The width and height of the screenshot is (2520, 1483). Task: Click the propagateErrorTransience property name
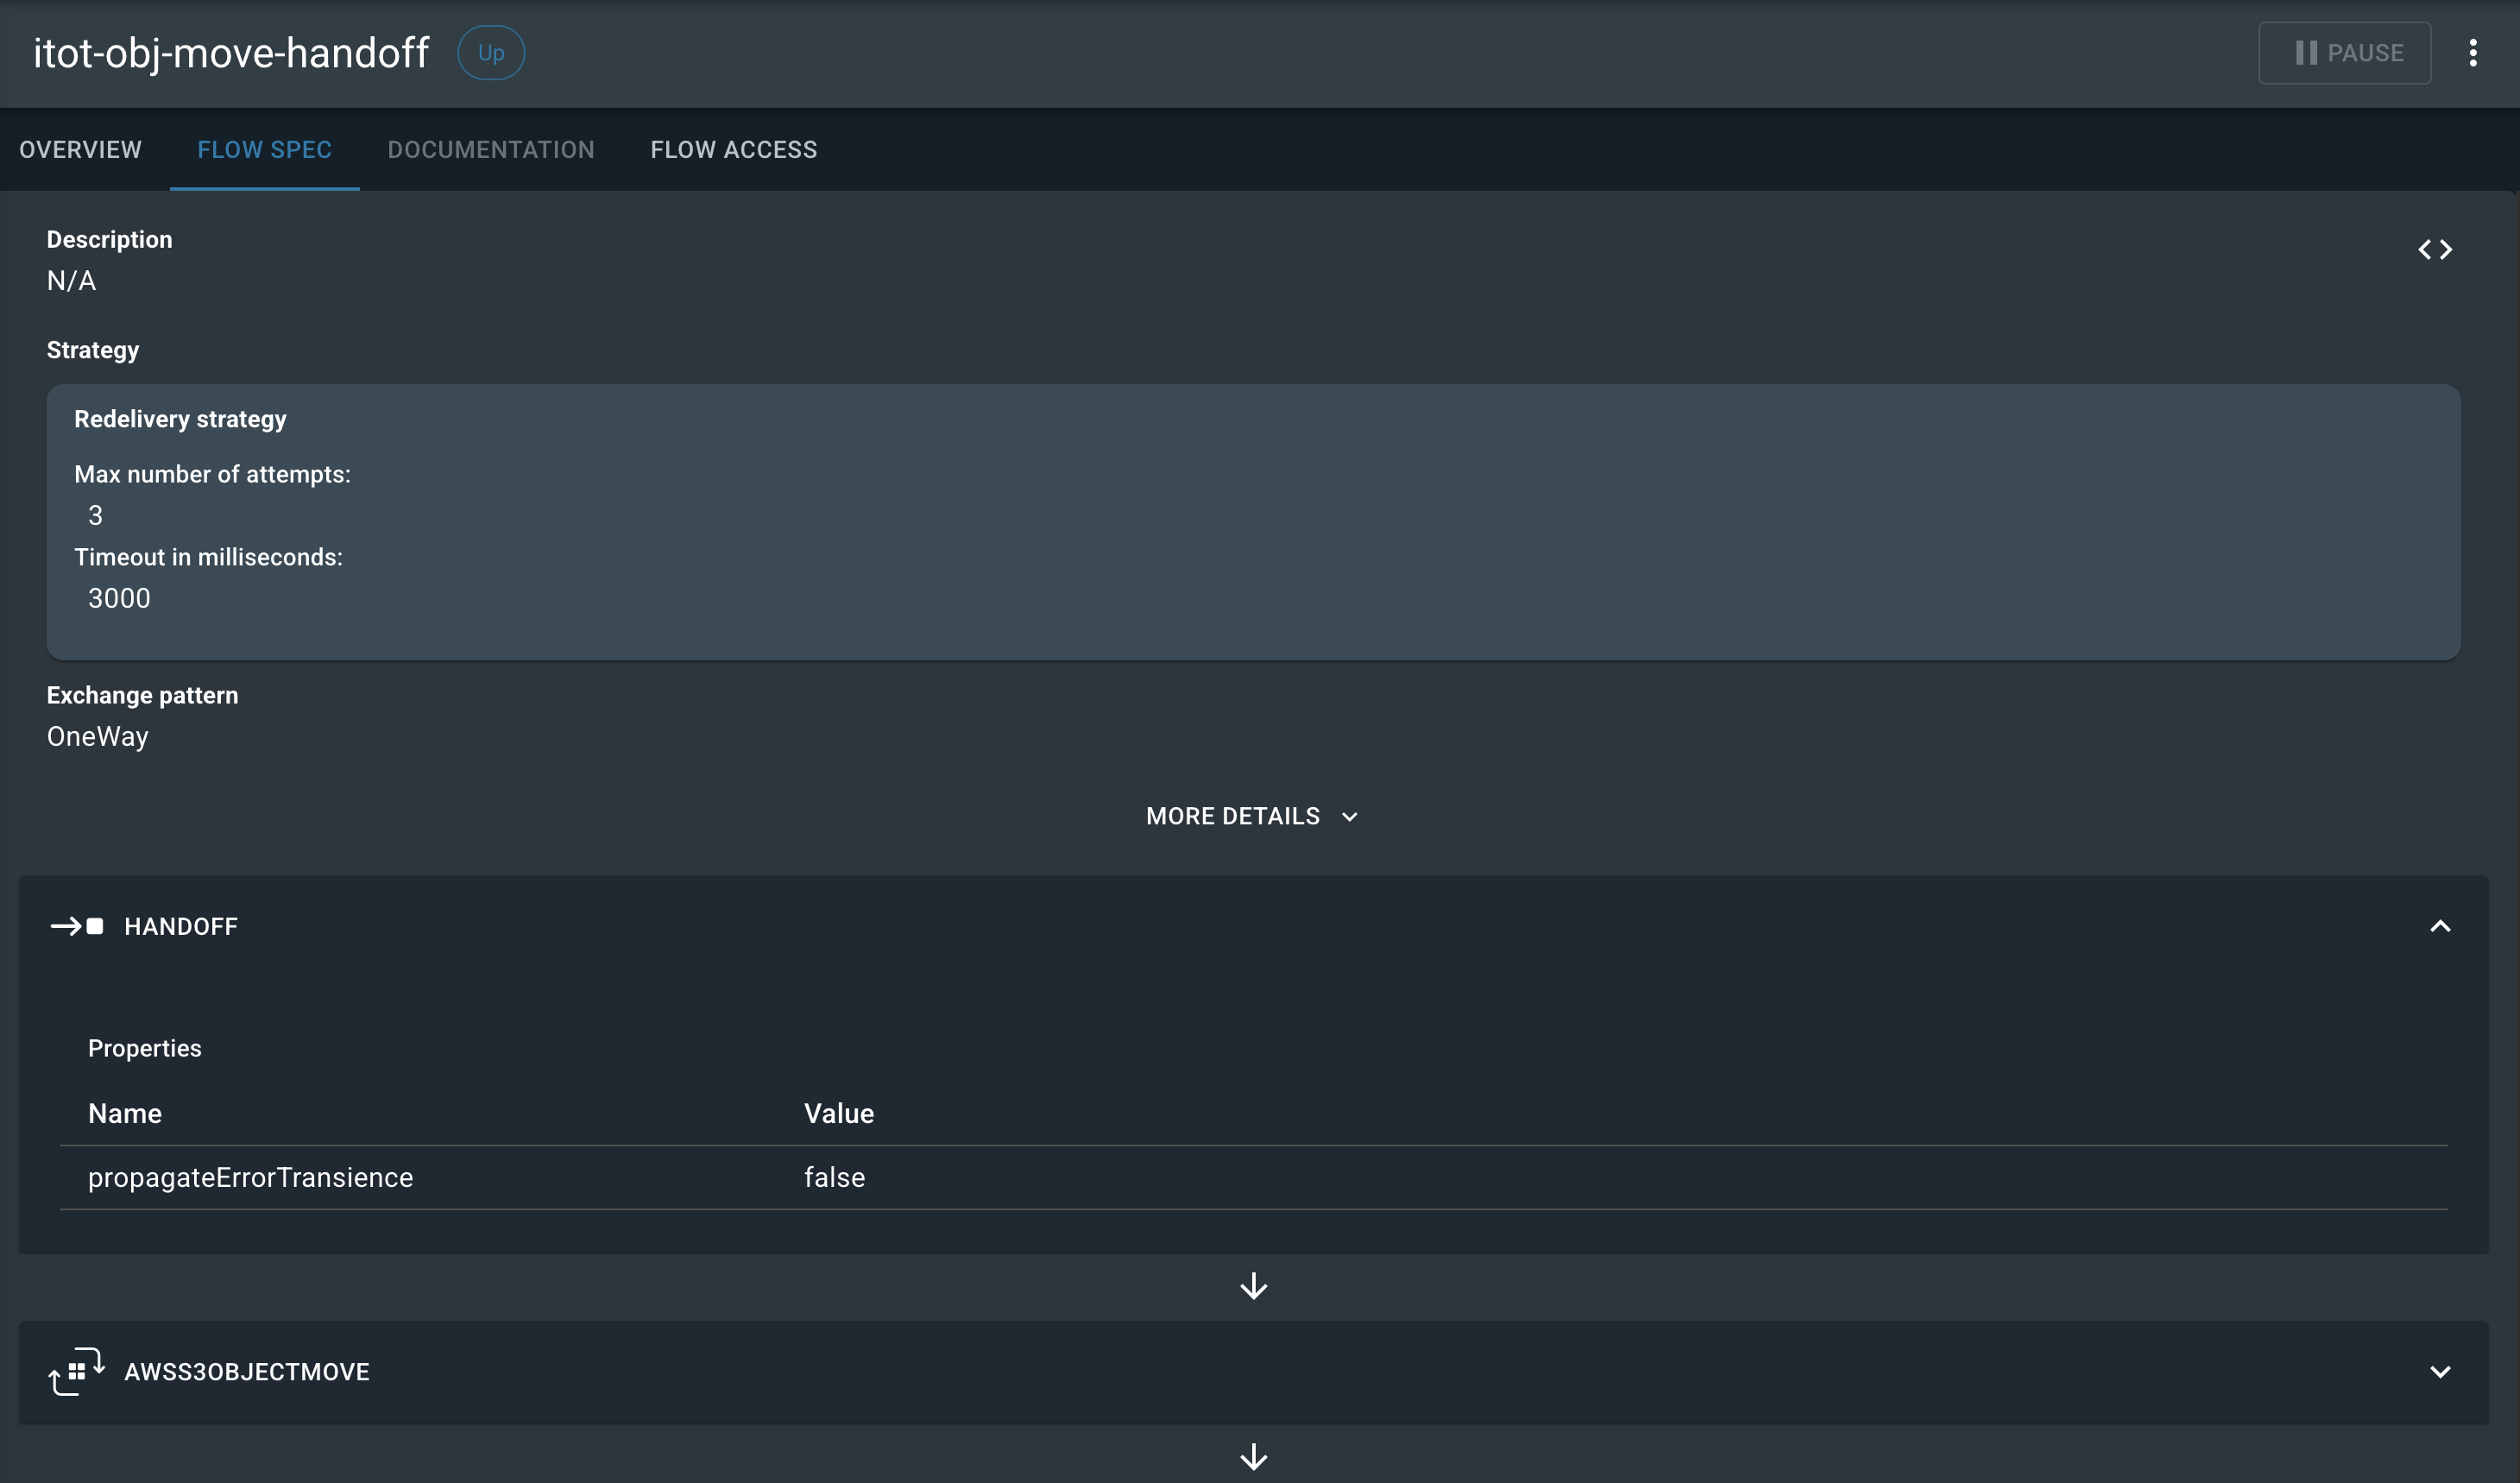pyautogui.click(x=251, y=1177)
